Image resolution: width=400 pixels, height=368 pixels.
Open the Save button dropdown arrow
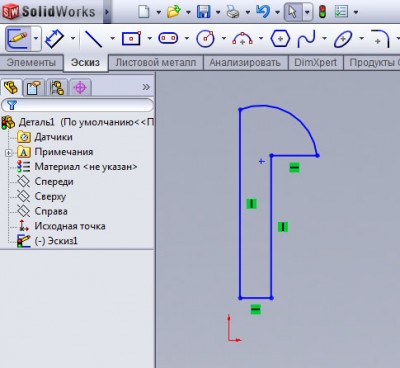click(x=218, y=13)
